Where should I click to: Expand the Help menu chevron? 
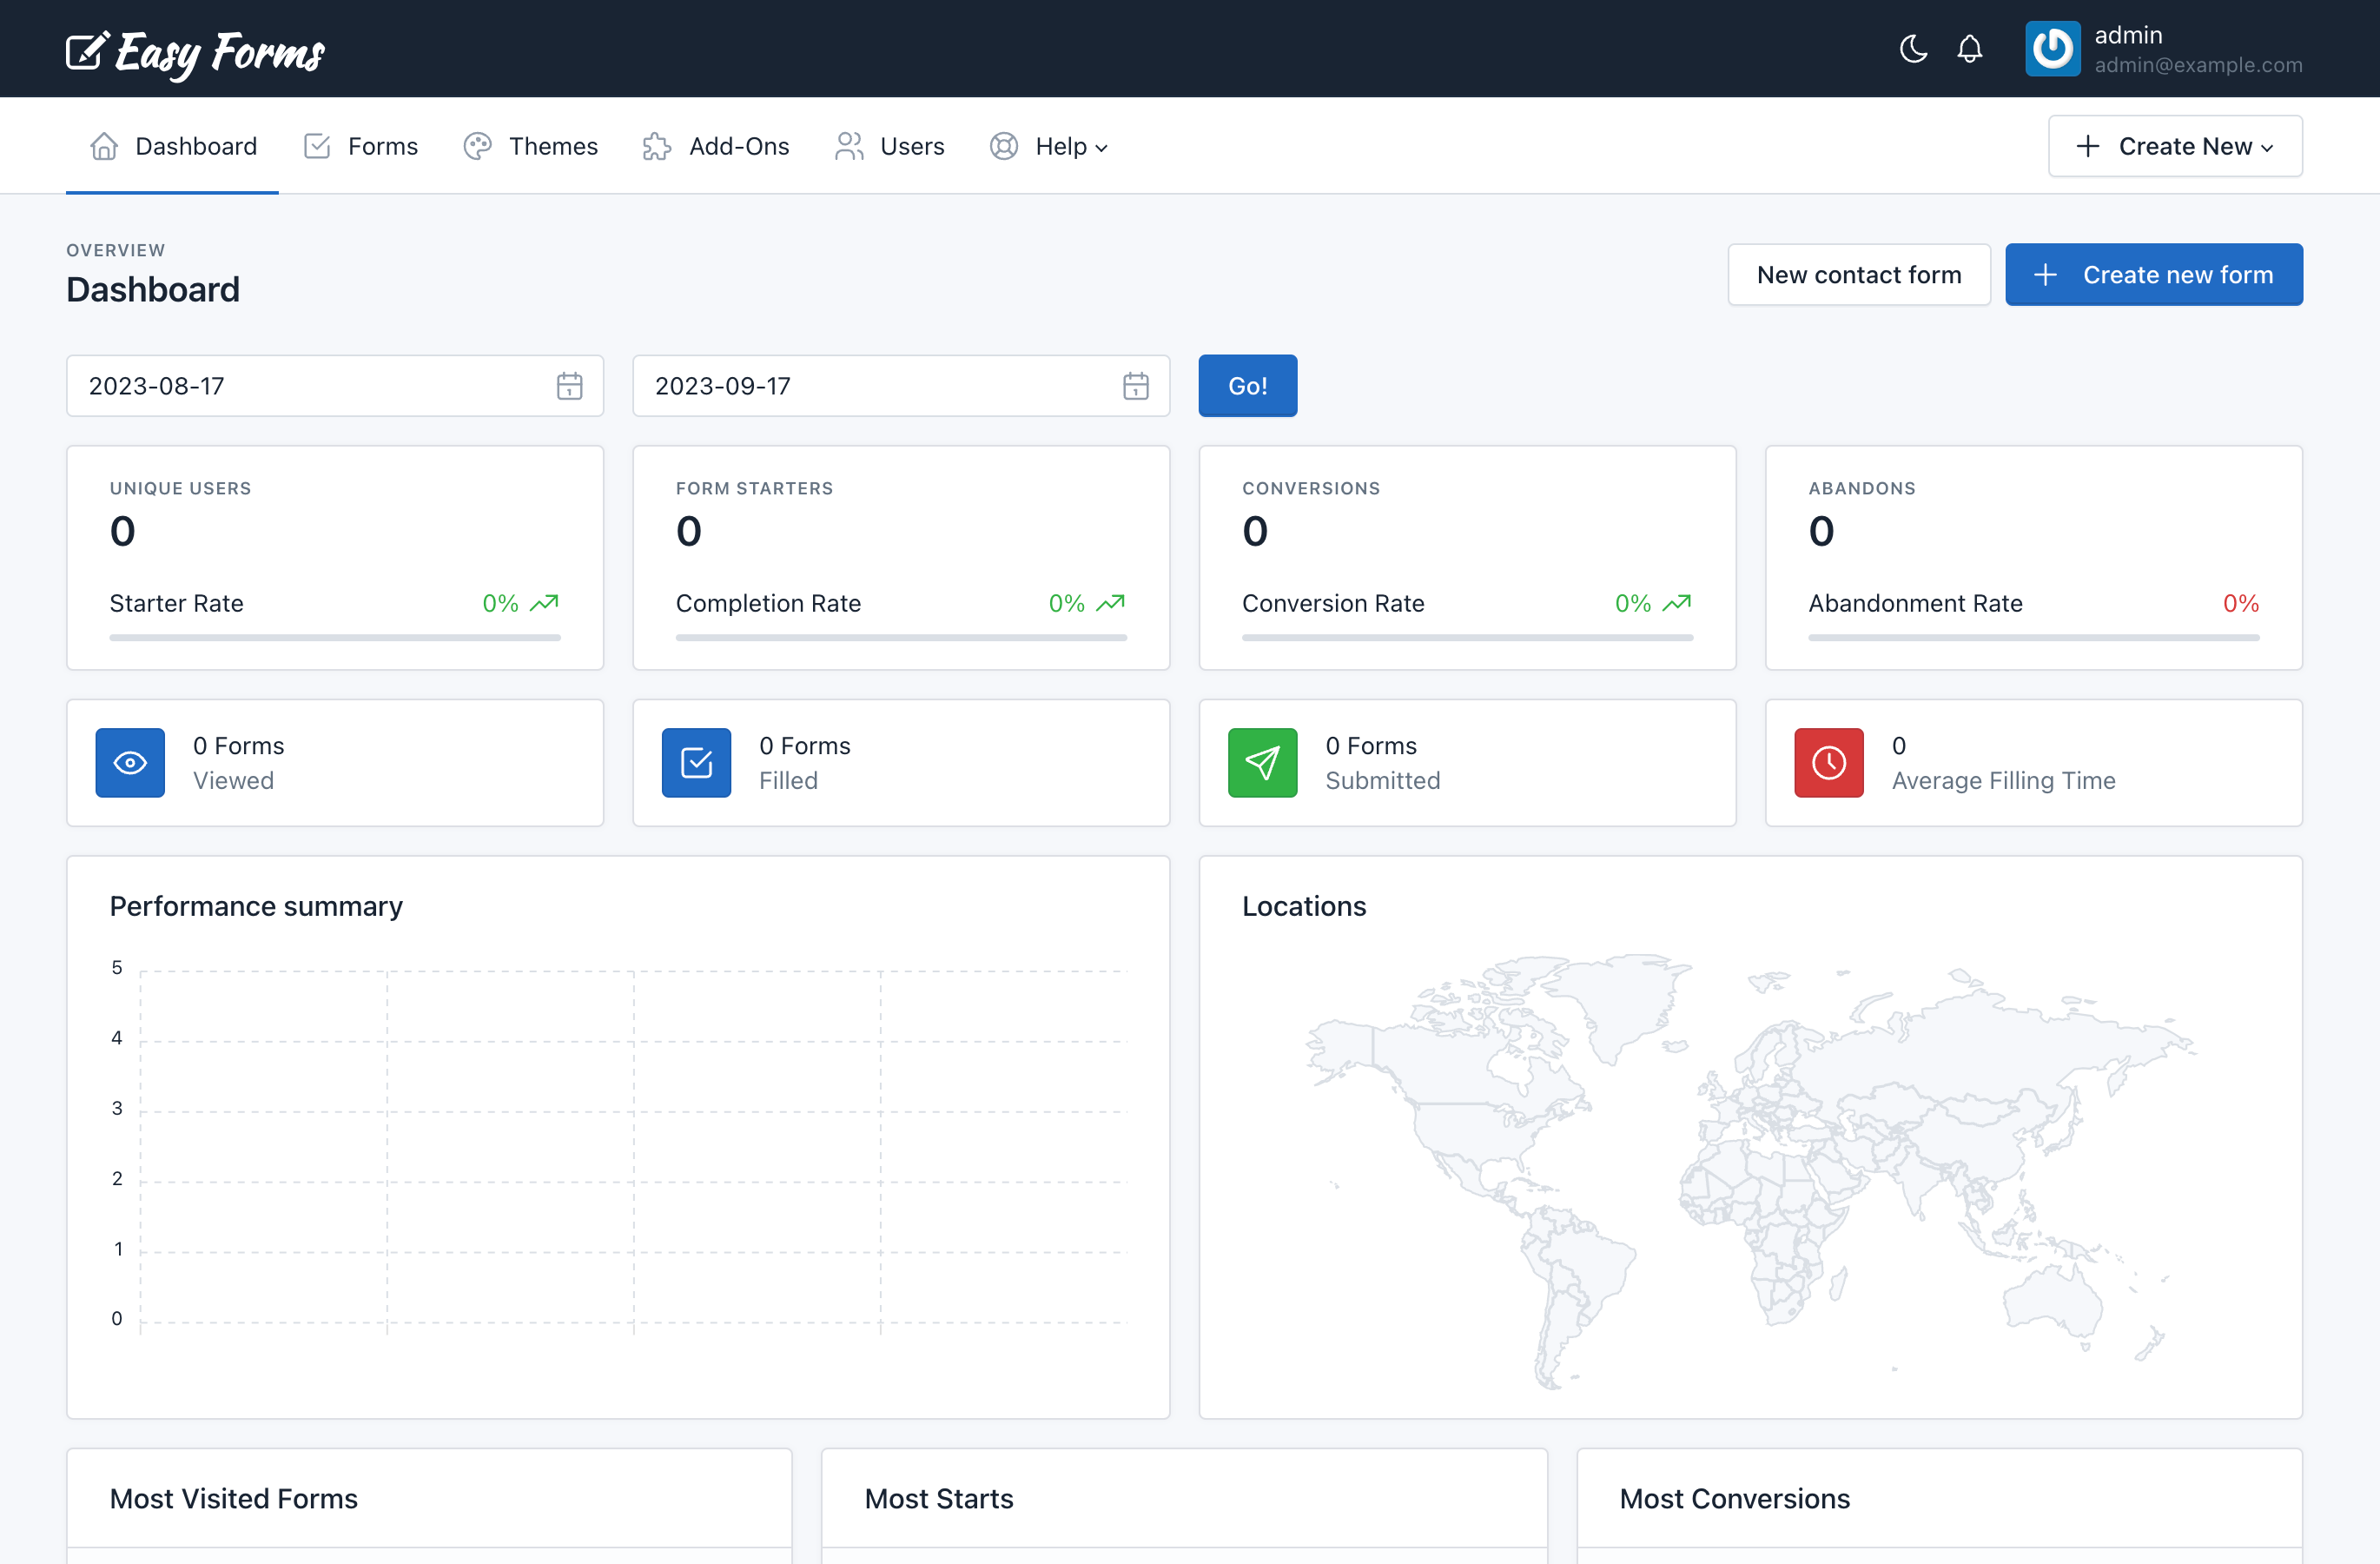click(1102, 147)
